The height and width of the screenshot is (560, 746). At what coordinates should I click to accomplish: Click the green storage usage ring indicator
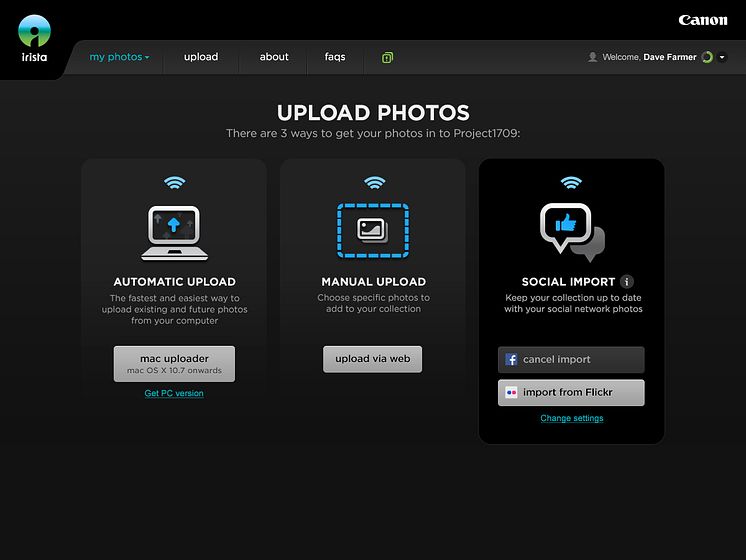[x=707, y=58]
